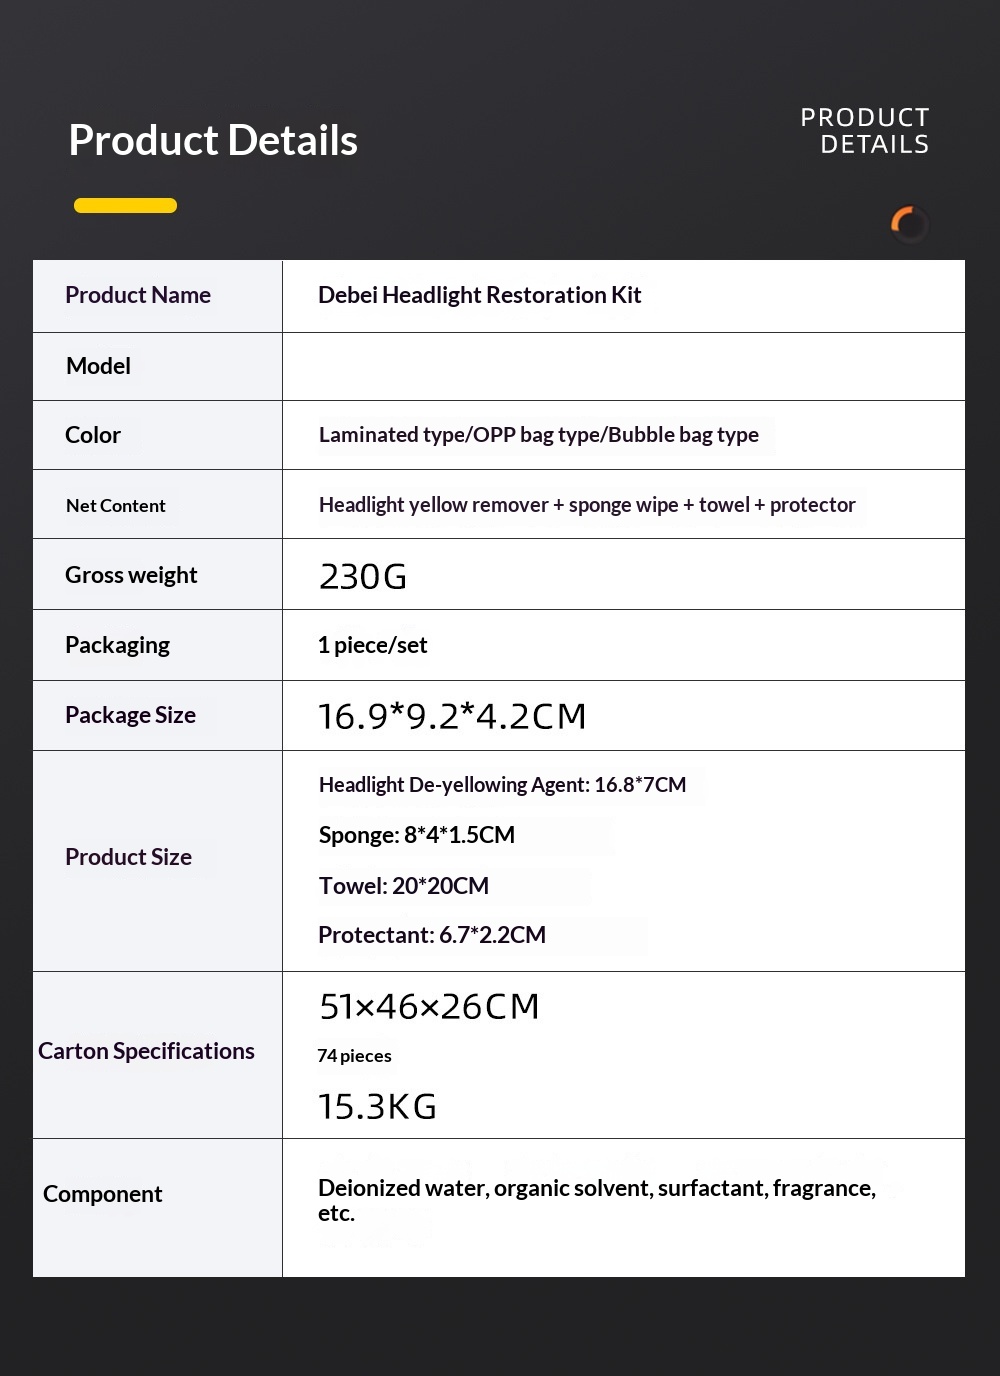Select the Product Name label cell

click(158, 296)
